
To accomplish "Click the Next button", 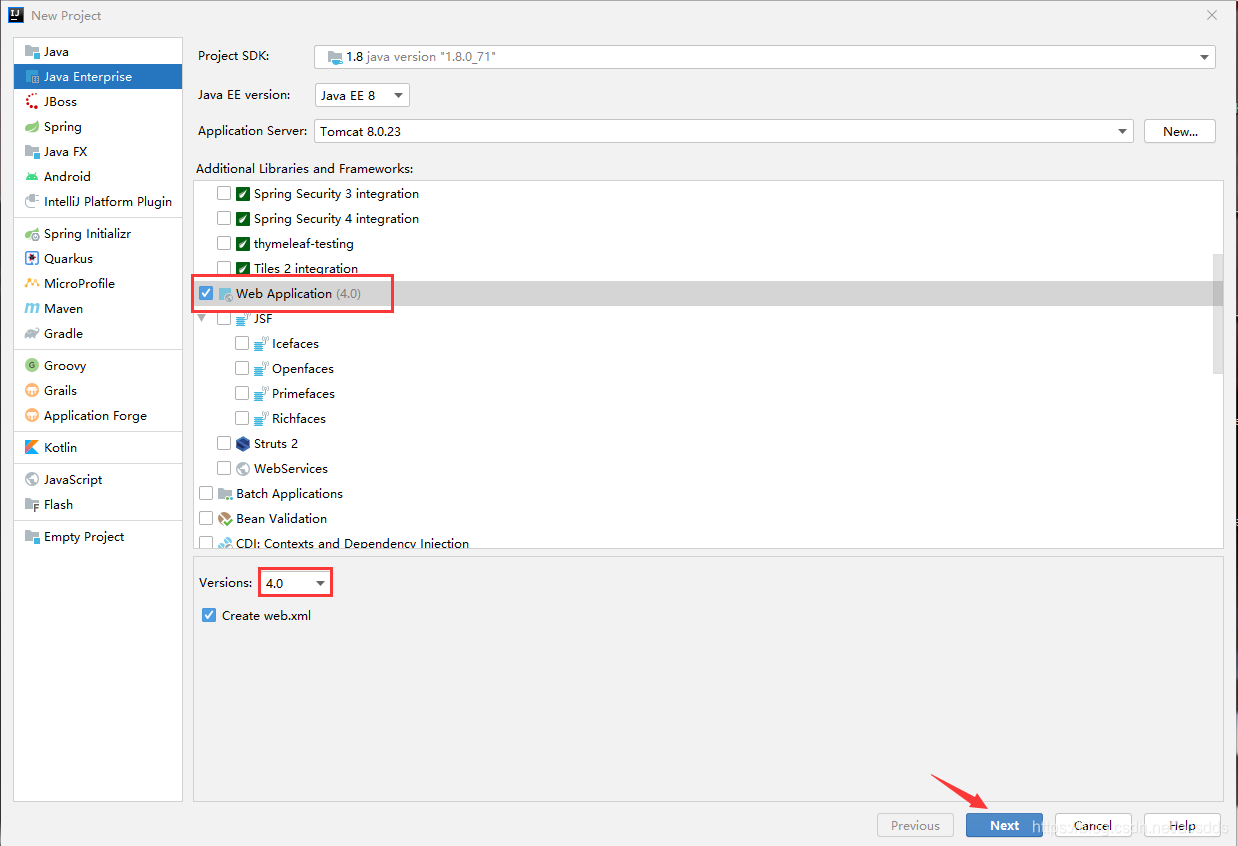I will [1004, 825].
